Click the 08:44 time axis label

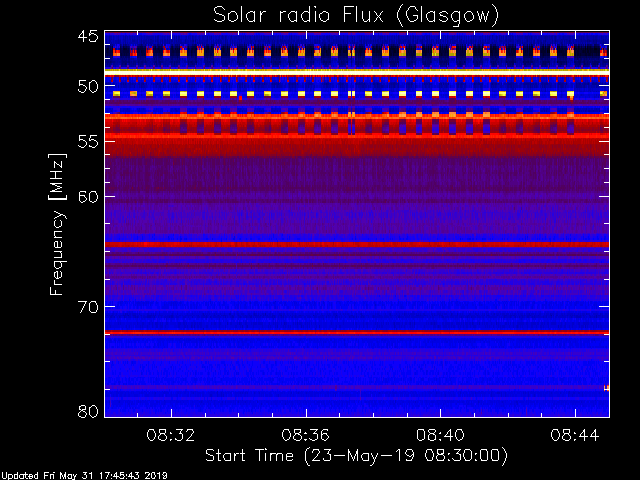[x=575, y=435]
